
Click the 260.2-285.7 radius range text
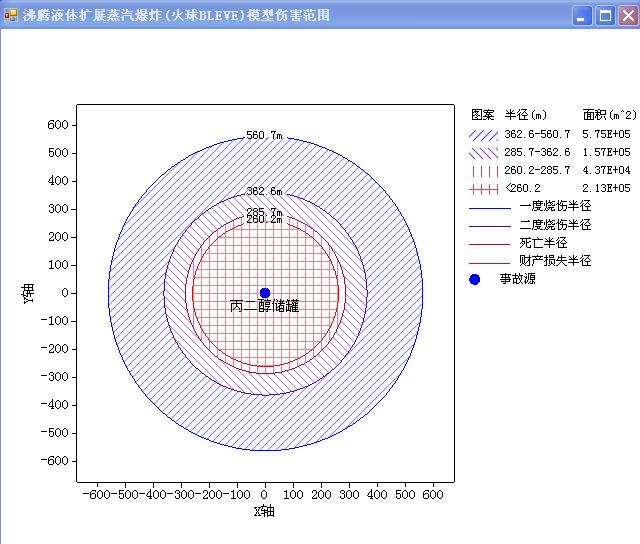pos(537,170)
